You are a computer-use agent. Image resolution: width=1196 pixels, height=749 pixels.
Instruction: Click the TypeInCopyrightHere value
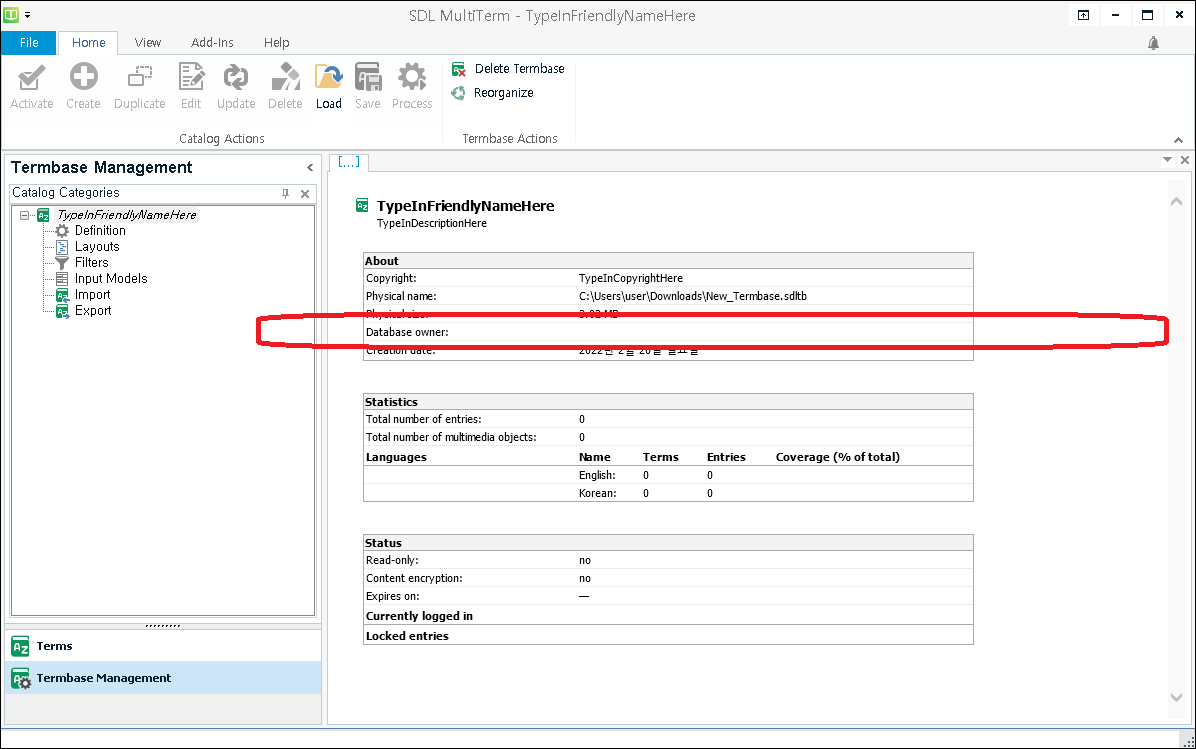tap(631, 278)
